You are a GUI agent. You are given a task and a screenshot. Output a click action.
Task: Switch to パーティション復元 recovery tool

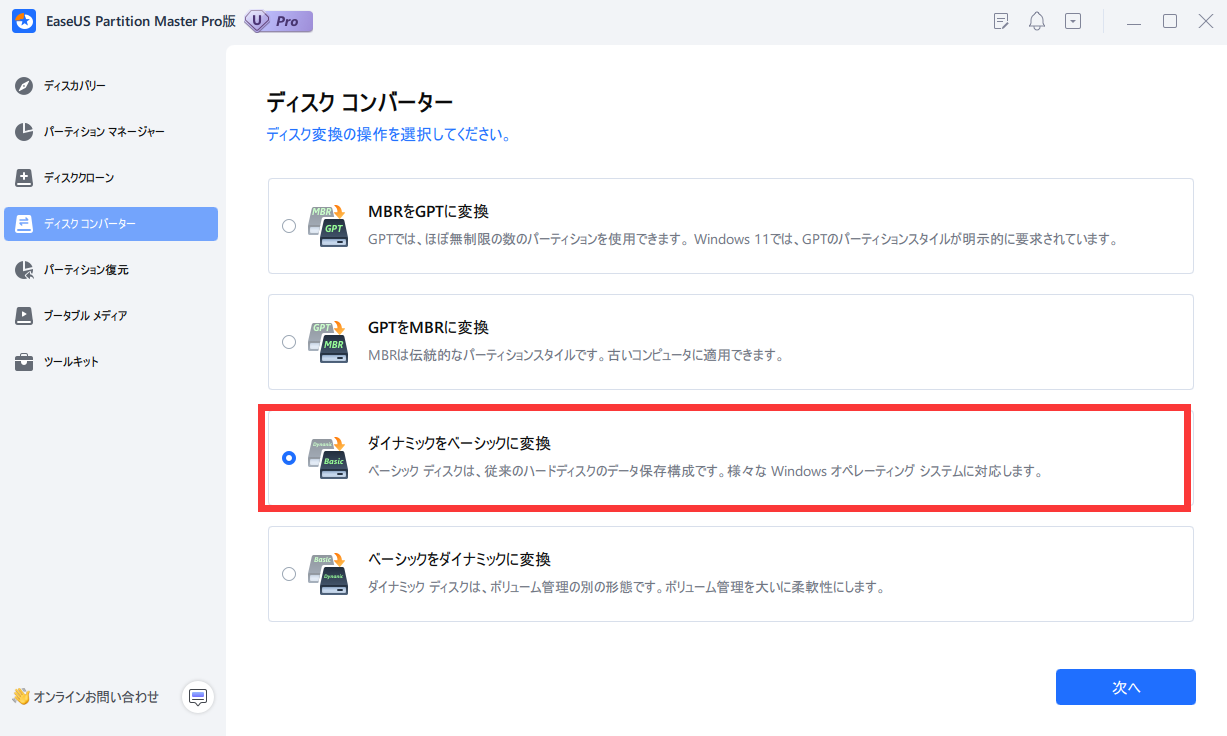(22, 269)
